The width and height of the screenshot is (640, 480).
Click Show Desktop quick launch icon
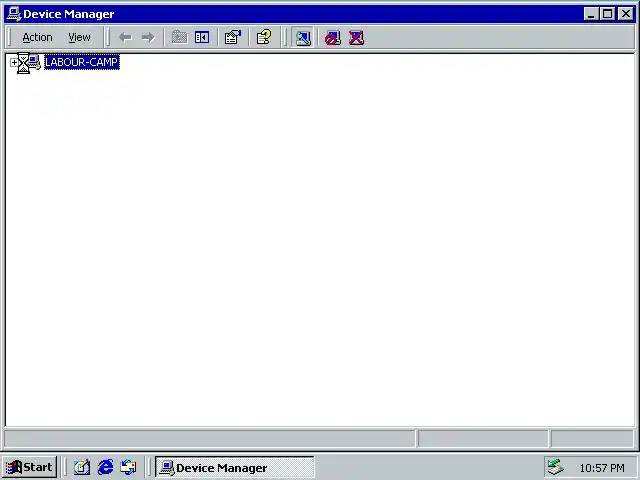pyautogui.click(x=82, y=467)
